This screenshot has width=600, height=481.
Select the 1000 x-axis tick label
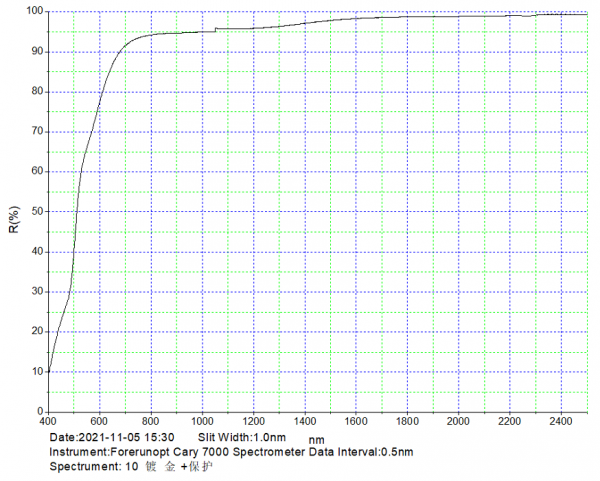tap(202, 421)
